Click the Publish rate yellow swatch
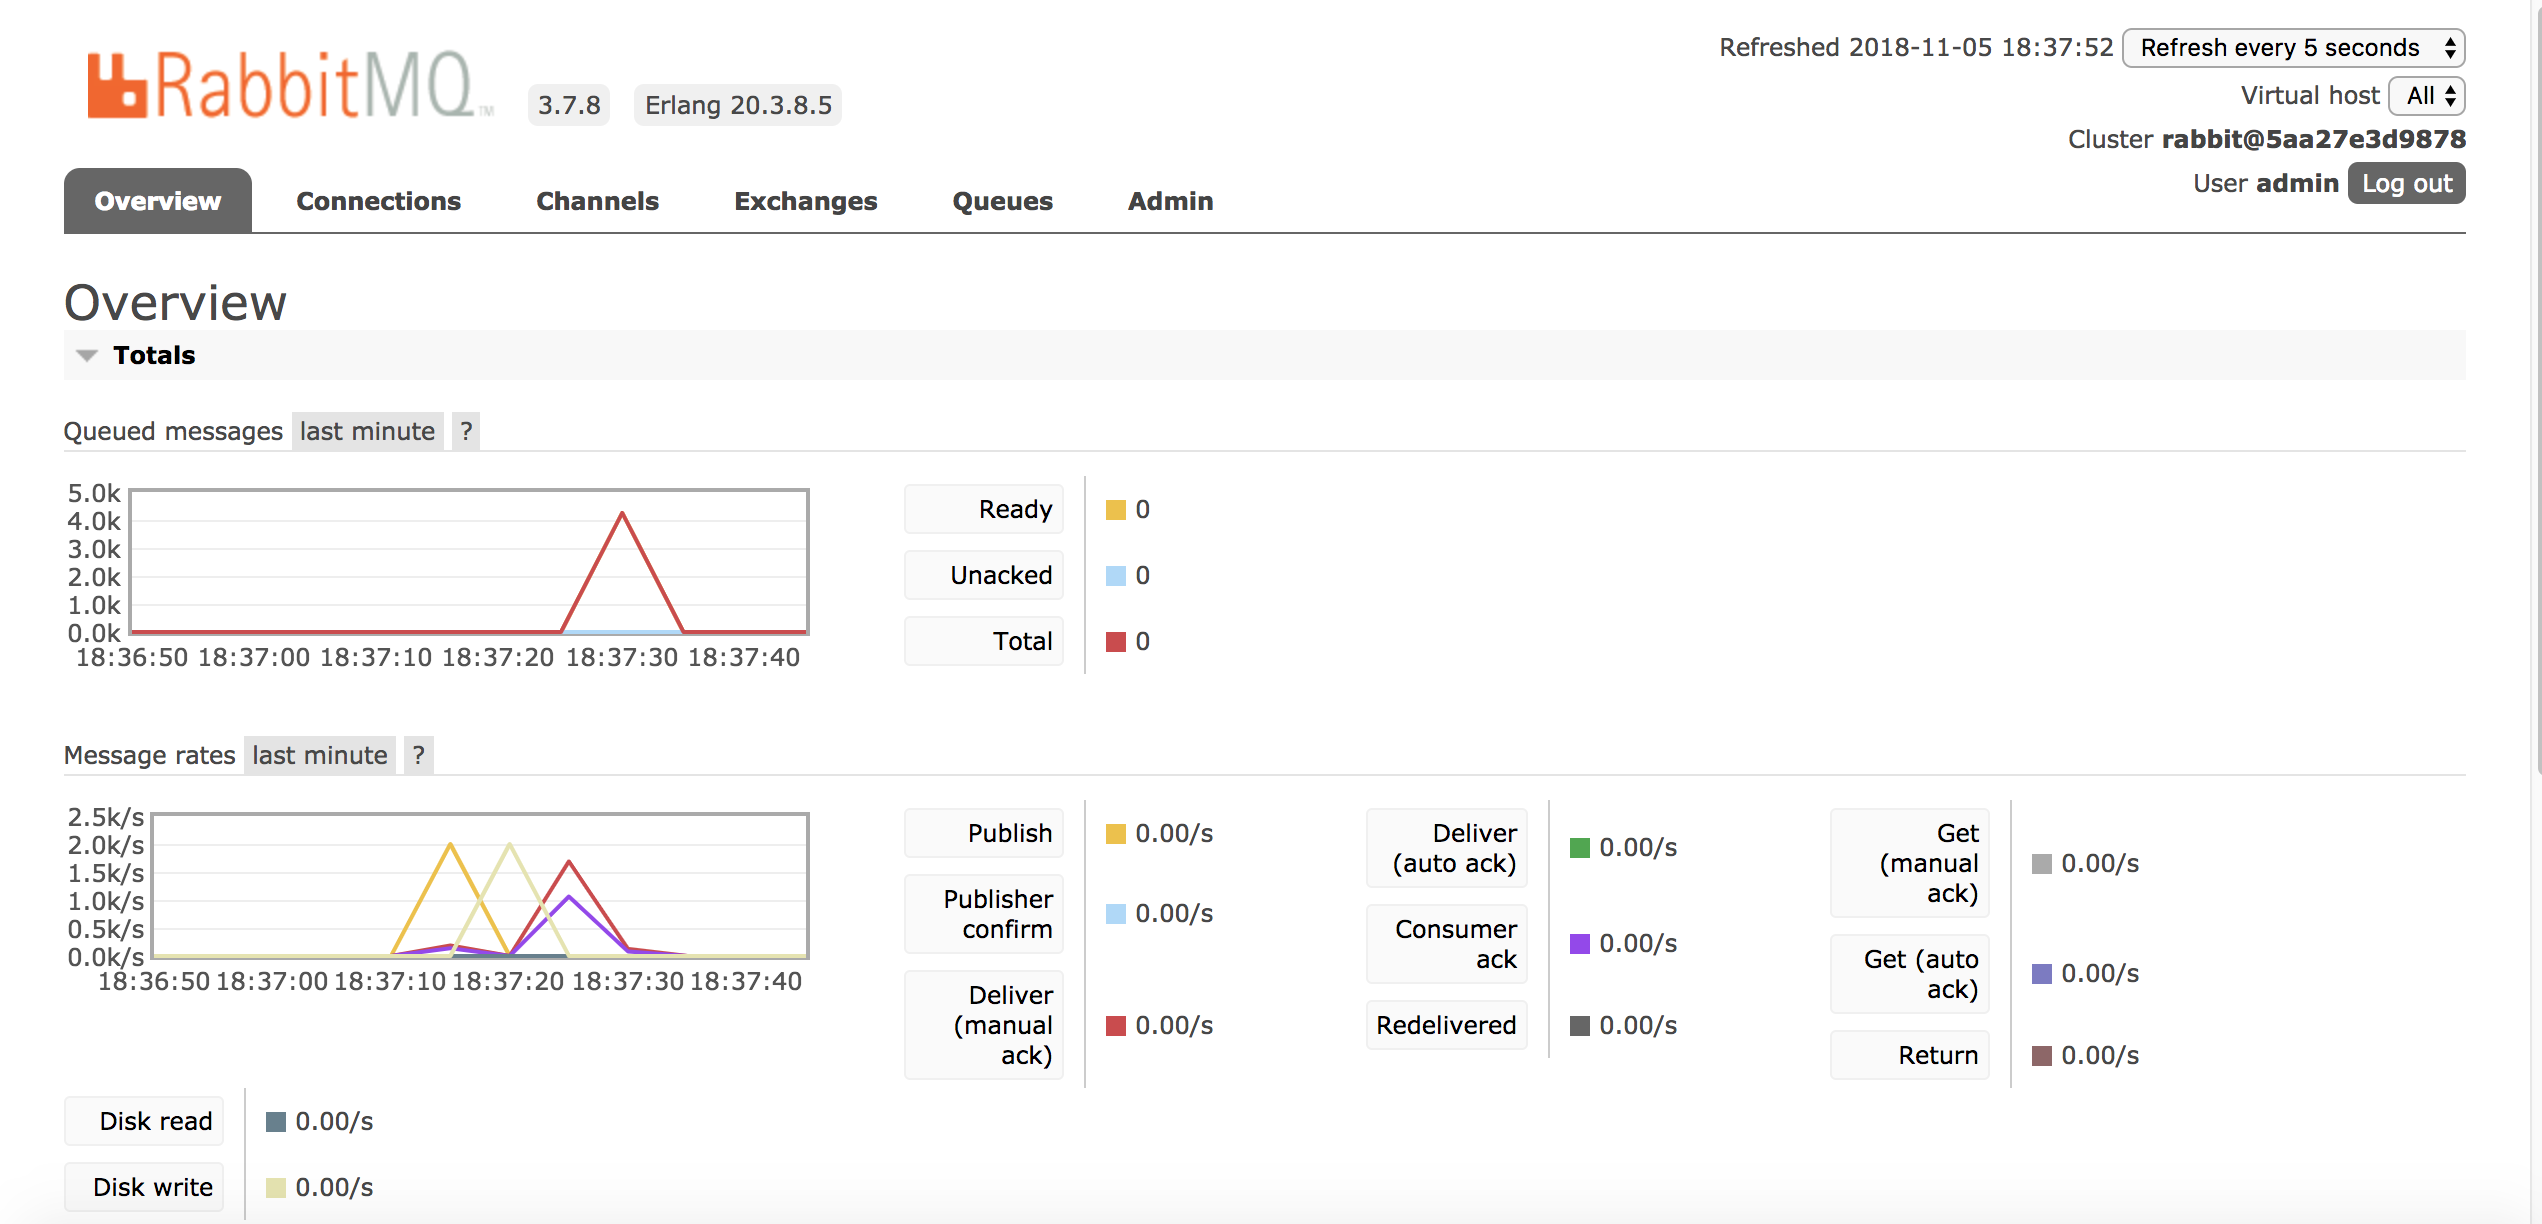The image size is (2542, 1224). coord(1116,834)
